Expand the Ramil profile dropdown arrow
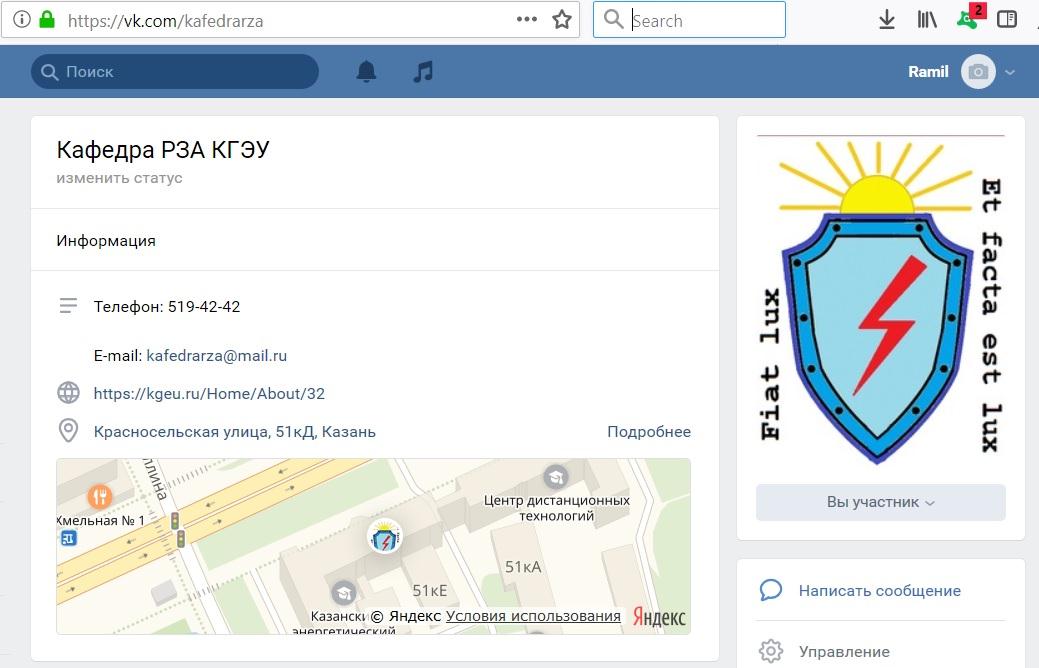Image resolution: width=1039 pixels, height=668 pixels. click(1010, 72)
